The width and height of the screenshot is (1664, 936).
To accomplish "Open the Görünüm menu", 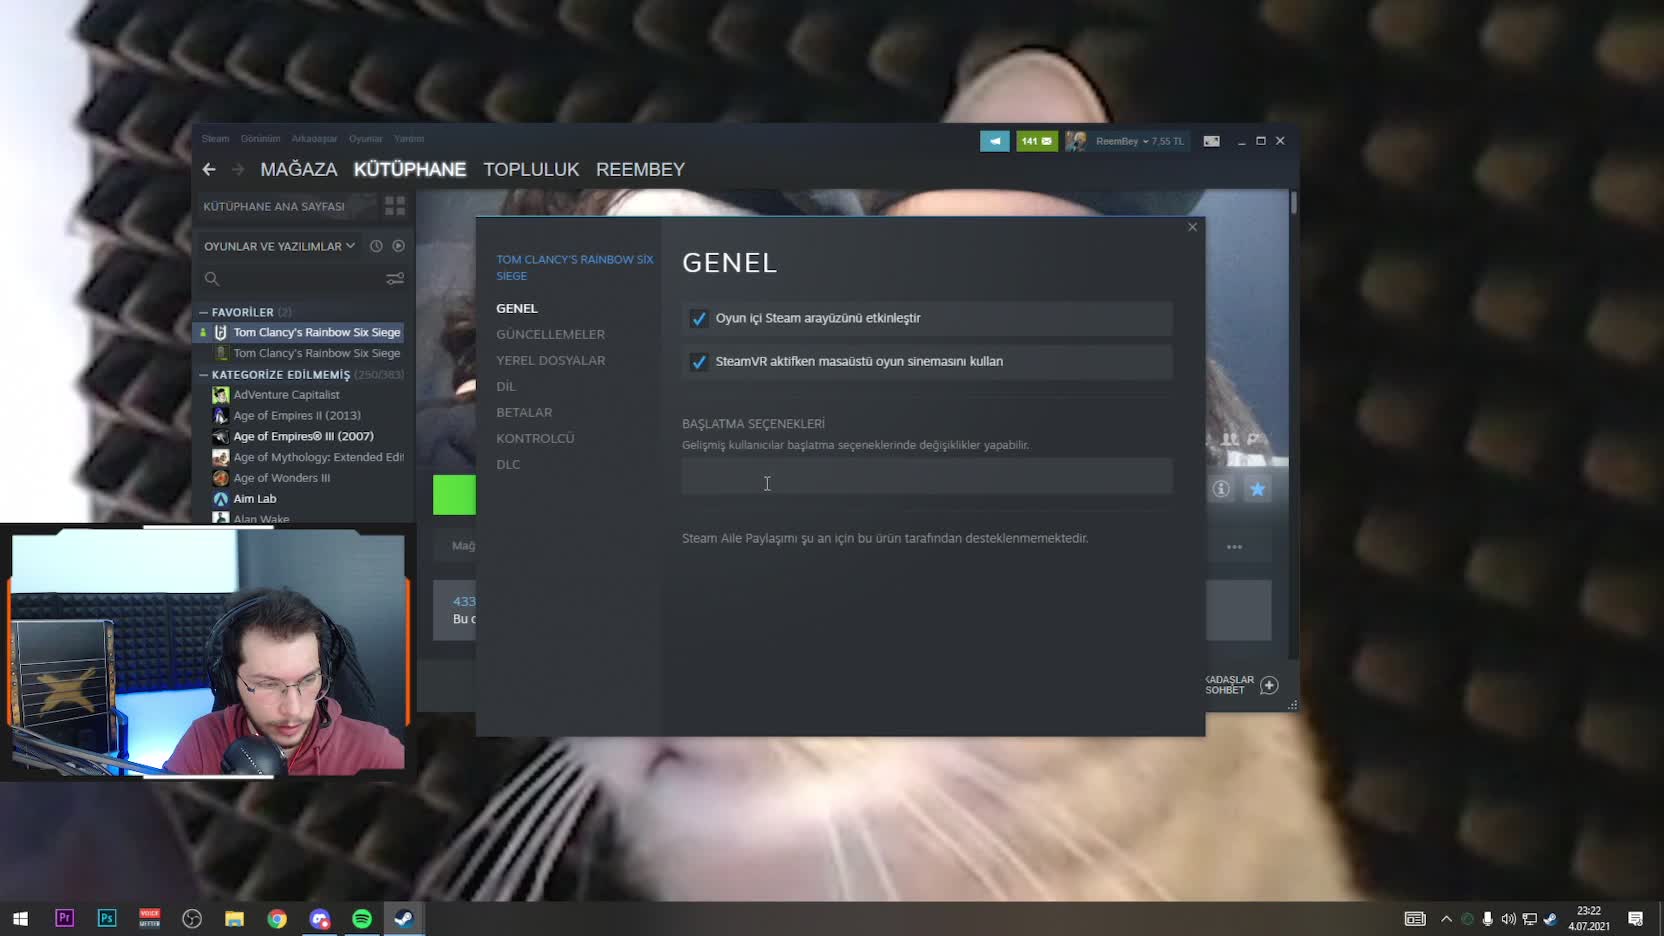I will coord(260,139).
